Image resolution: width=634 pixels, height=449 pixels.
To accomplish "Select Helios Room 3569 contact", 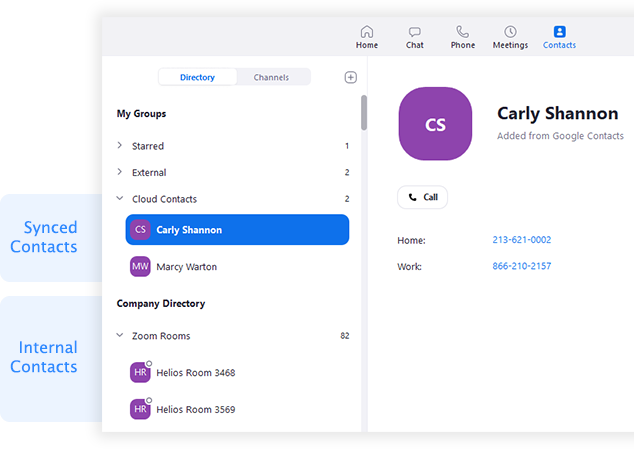I will (195, 410).
